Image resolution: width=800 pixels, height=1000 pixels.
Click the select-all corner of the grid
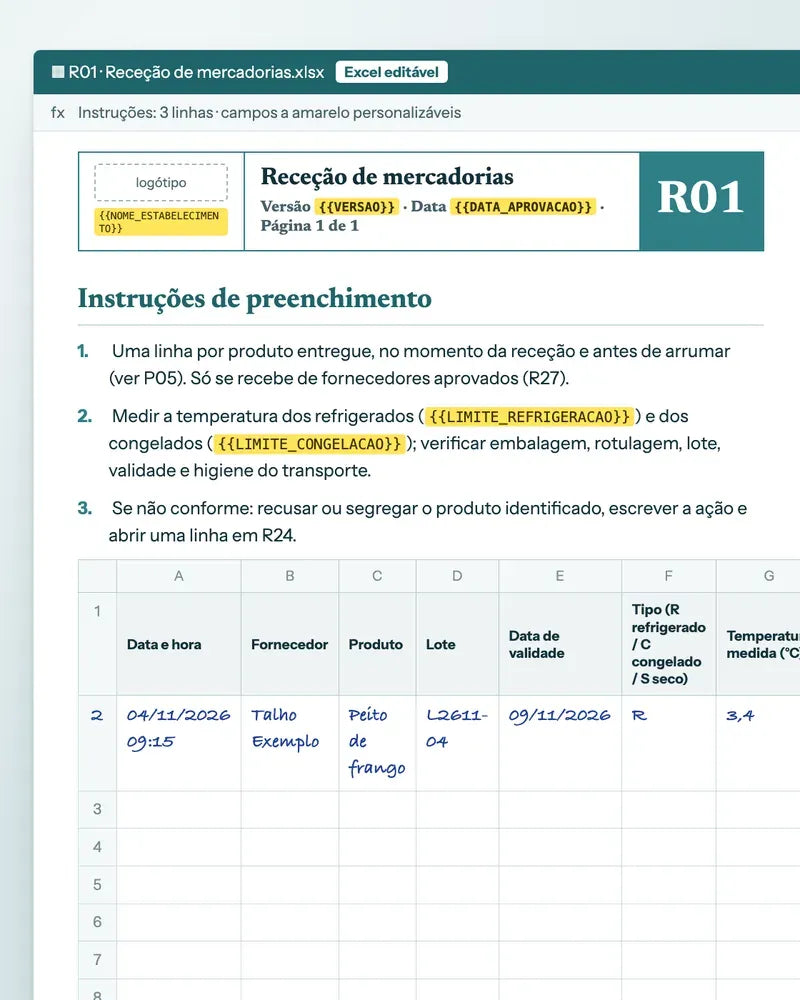pyautogui.click(x=98, y=576)
